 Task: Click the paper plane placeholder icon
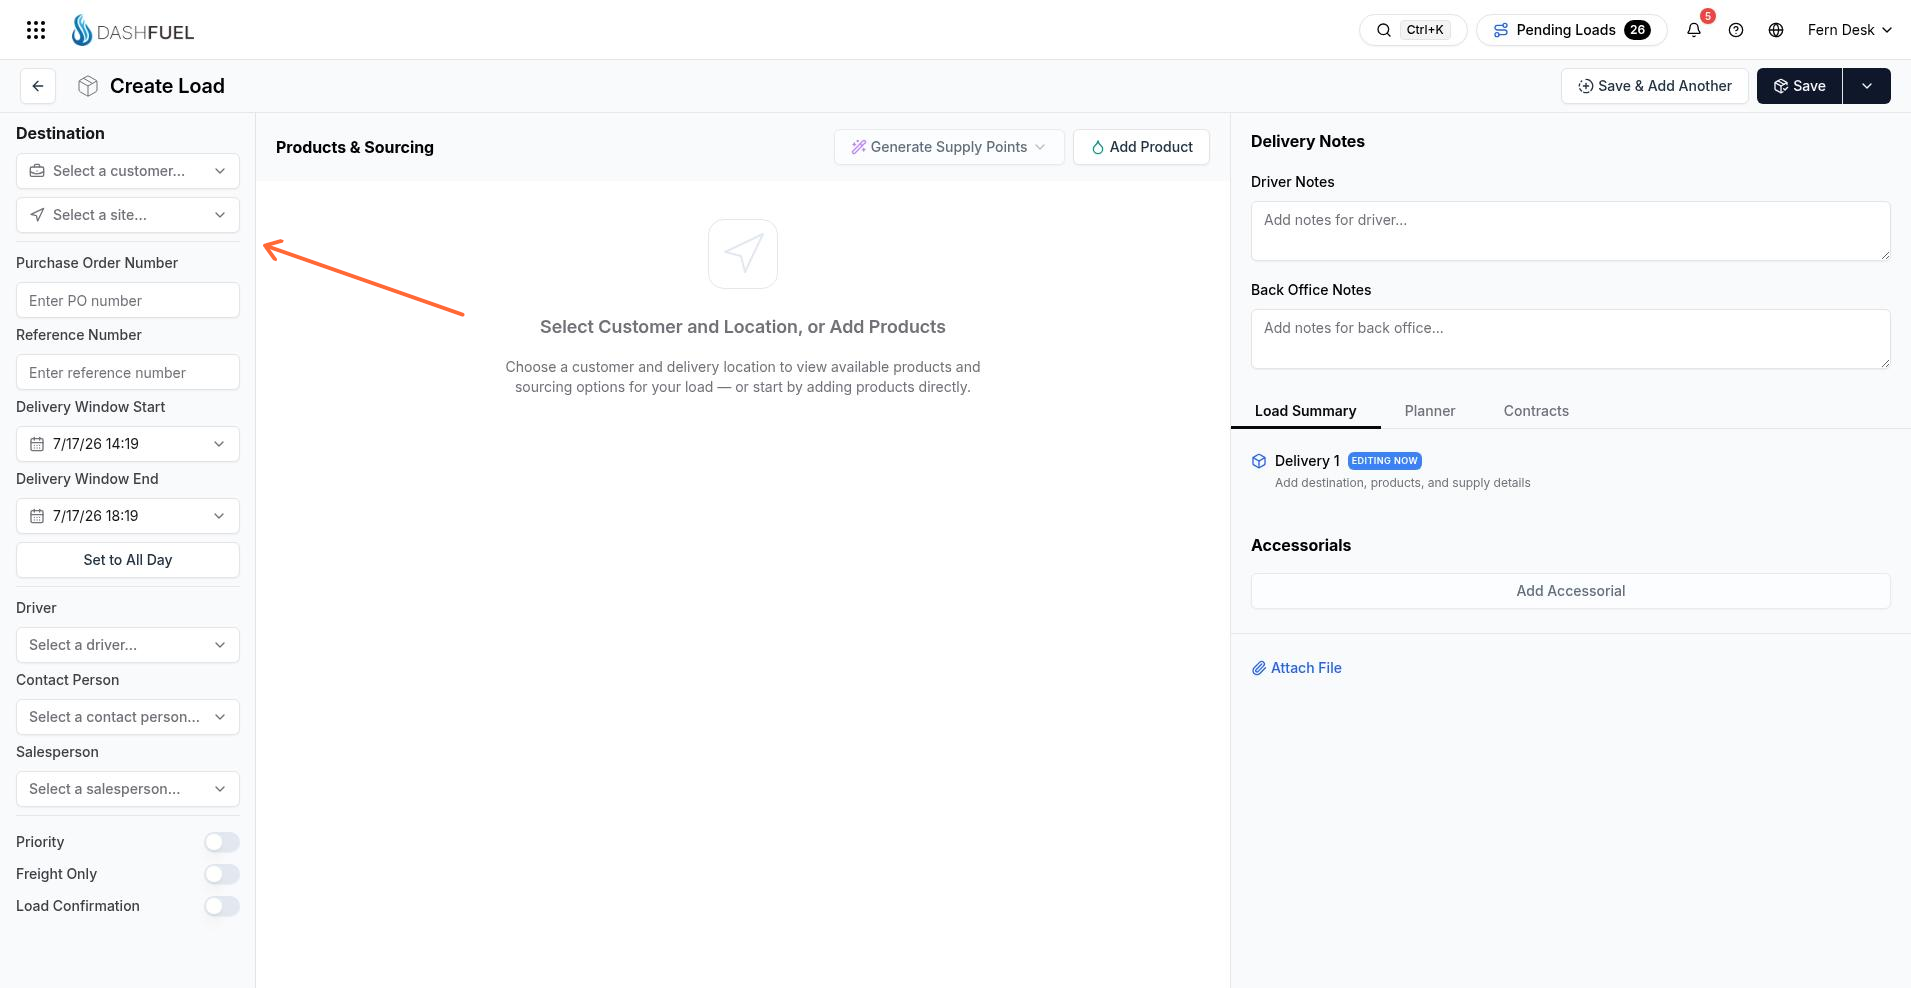tap(743, 254)
